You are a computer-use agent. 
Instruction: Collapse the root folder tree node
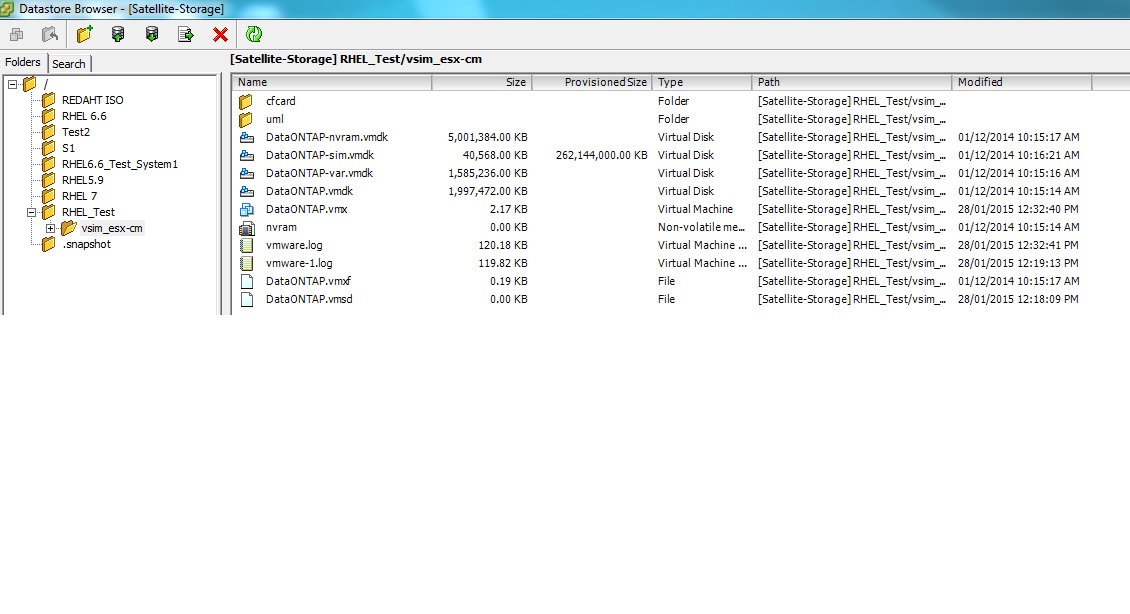pyautogui.click(x=12, y=84)
